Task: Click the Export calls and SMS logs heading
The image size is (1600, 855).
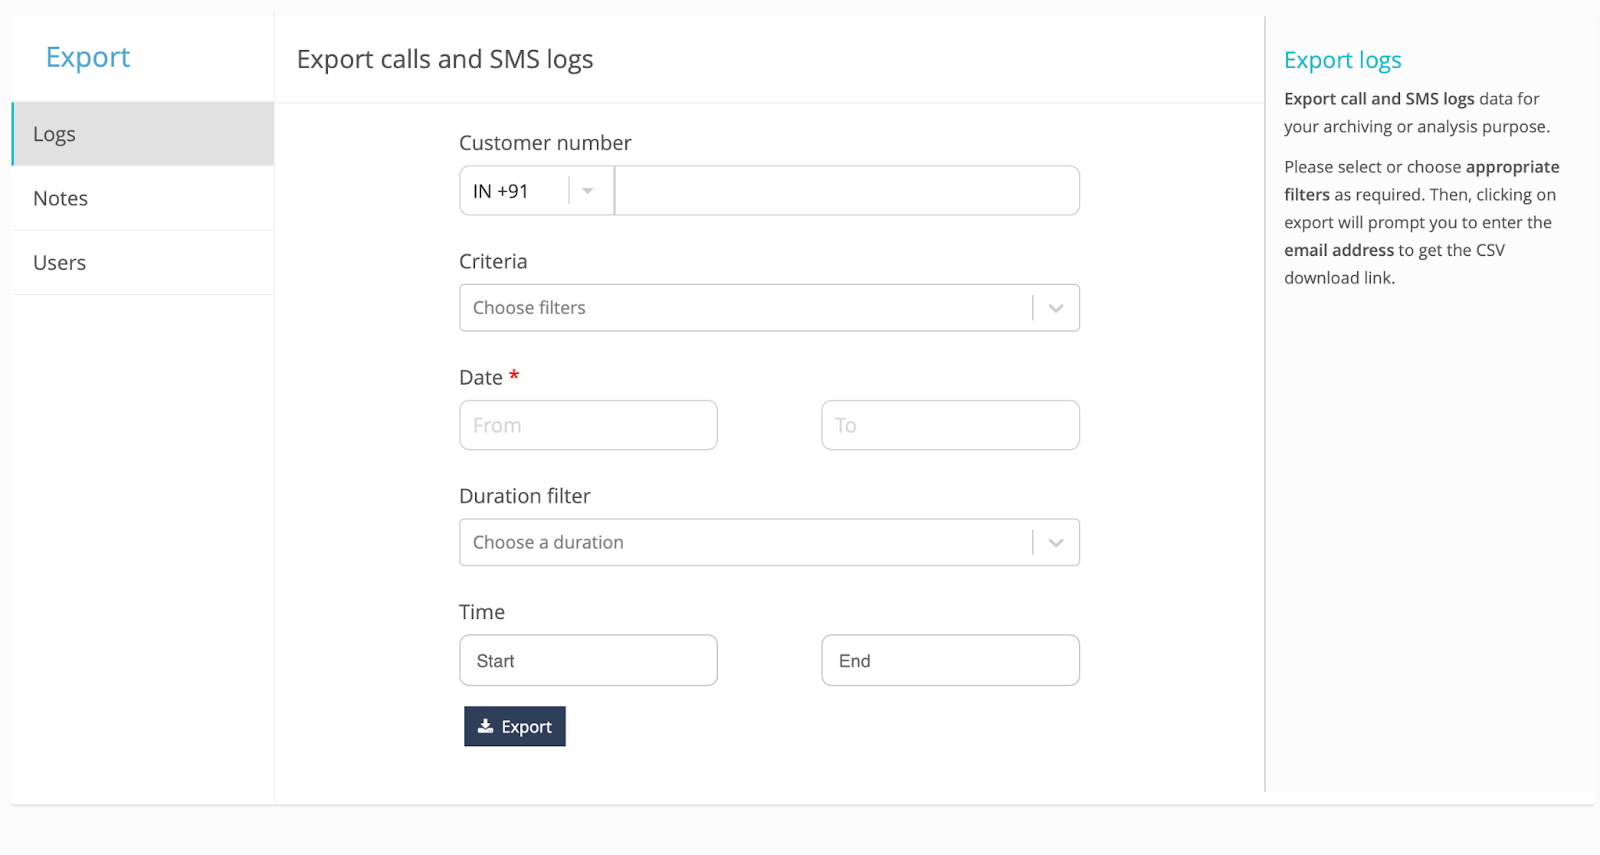Action: [x=445, y=60]
